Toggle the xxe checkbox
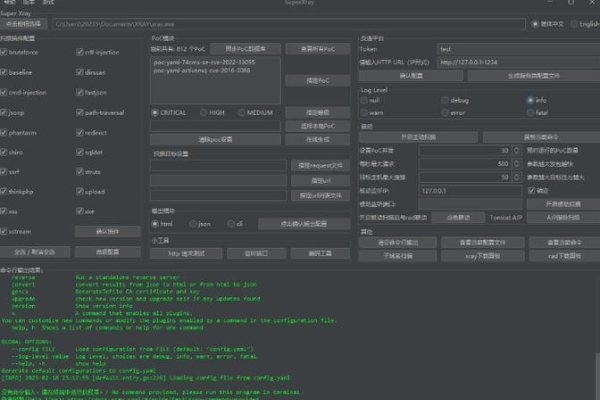Viewport: 600px width, 400px height. click(x=80, y=211)
